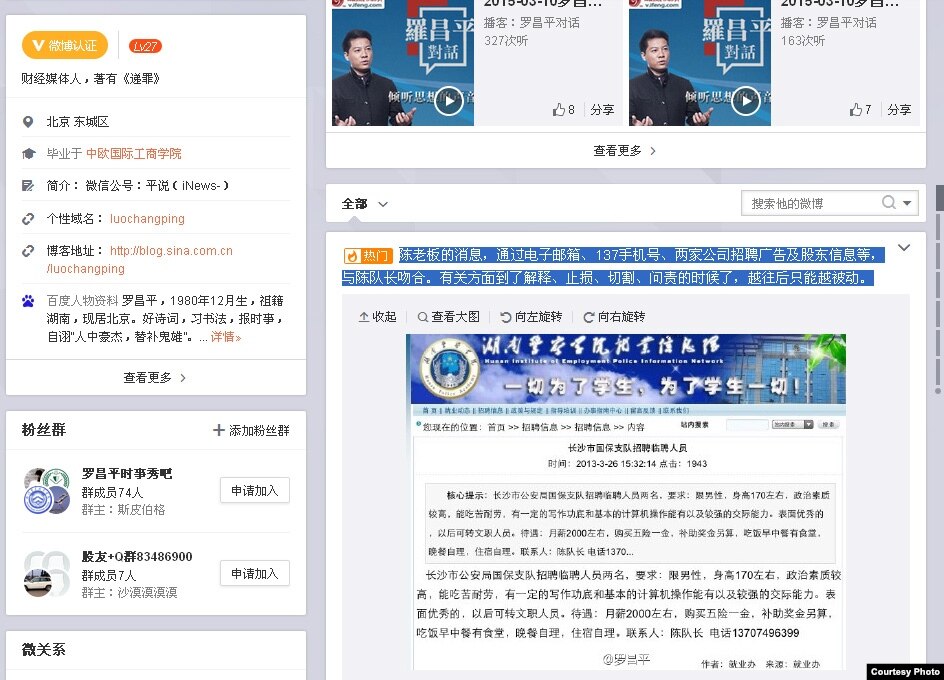The image size is (944, 680).
Task: Like the second video with 7 likes
Action: click(x=860, y=110)
